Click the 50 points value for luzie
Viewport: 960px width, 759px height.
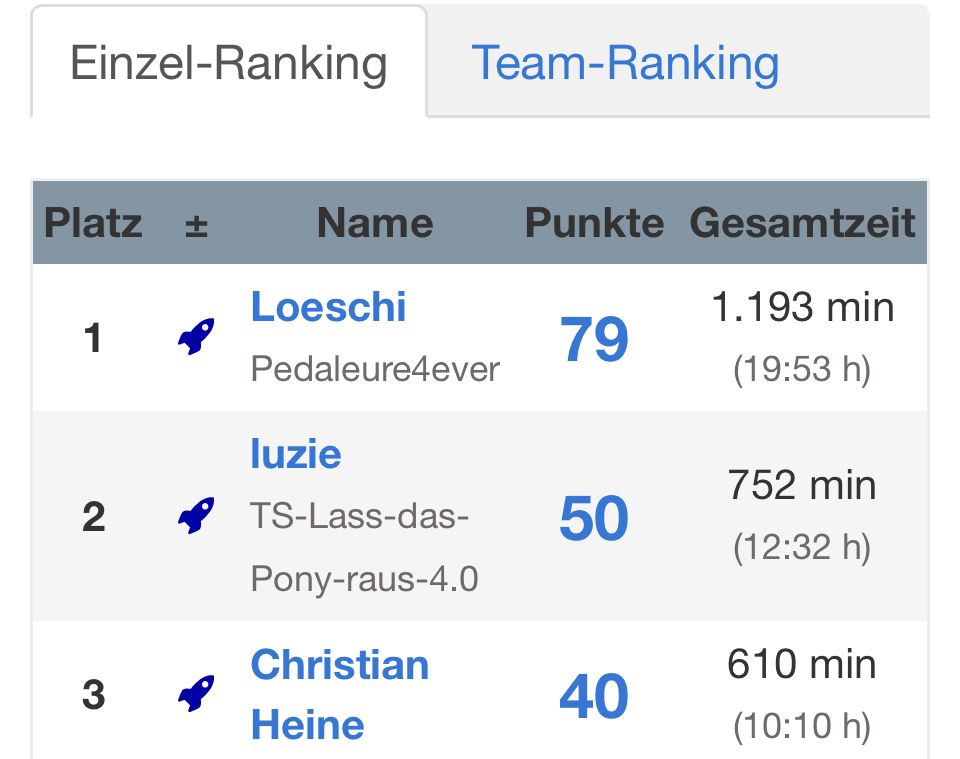594,518
